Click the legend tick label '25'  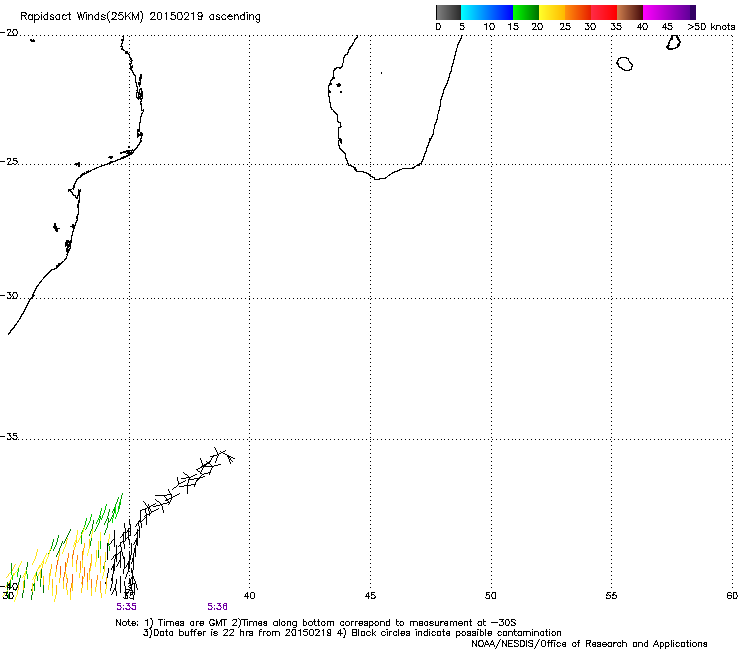coord(565,27)
